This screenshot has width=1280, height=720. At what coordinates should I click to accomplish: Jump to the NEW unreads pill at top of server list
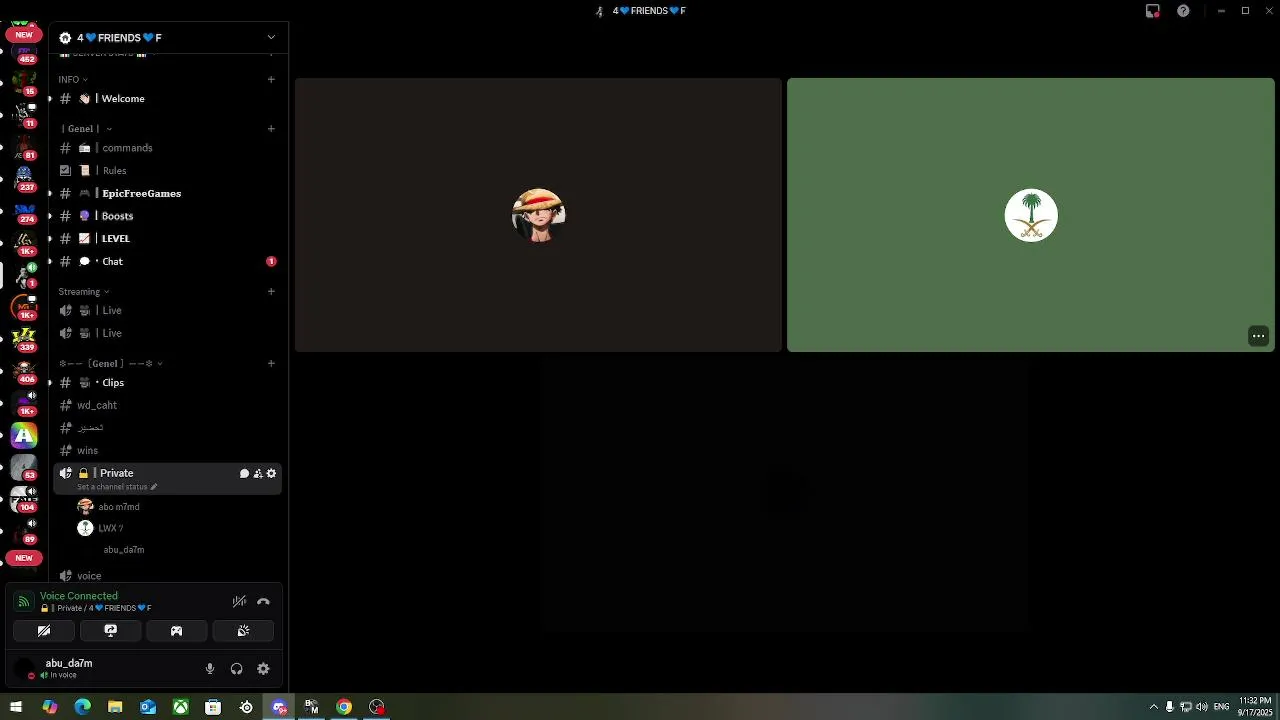[x=24, y=34]
